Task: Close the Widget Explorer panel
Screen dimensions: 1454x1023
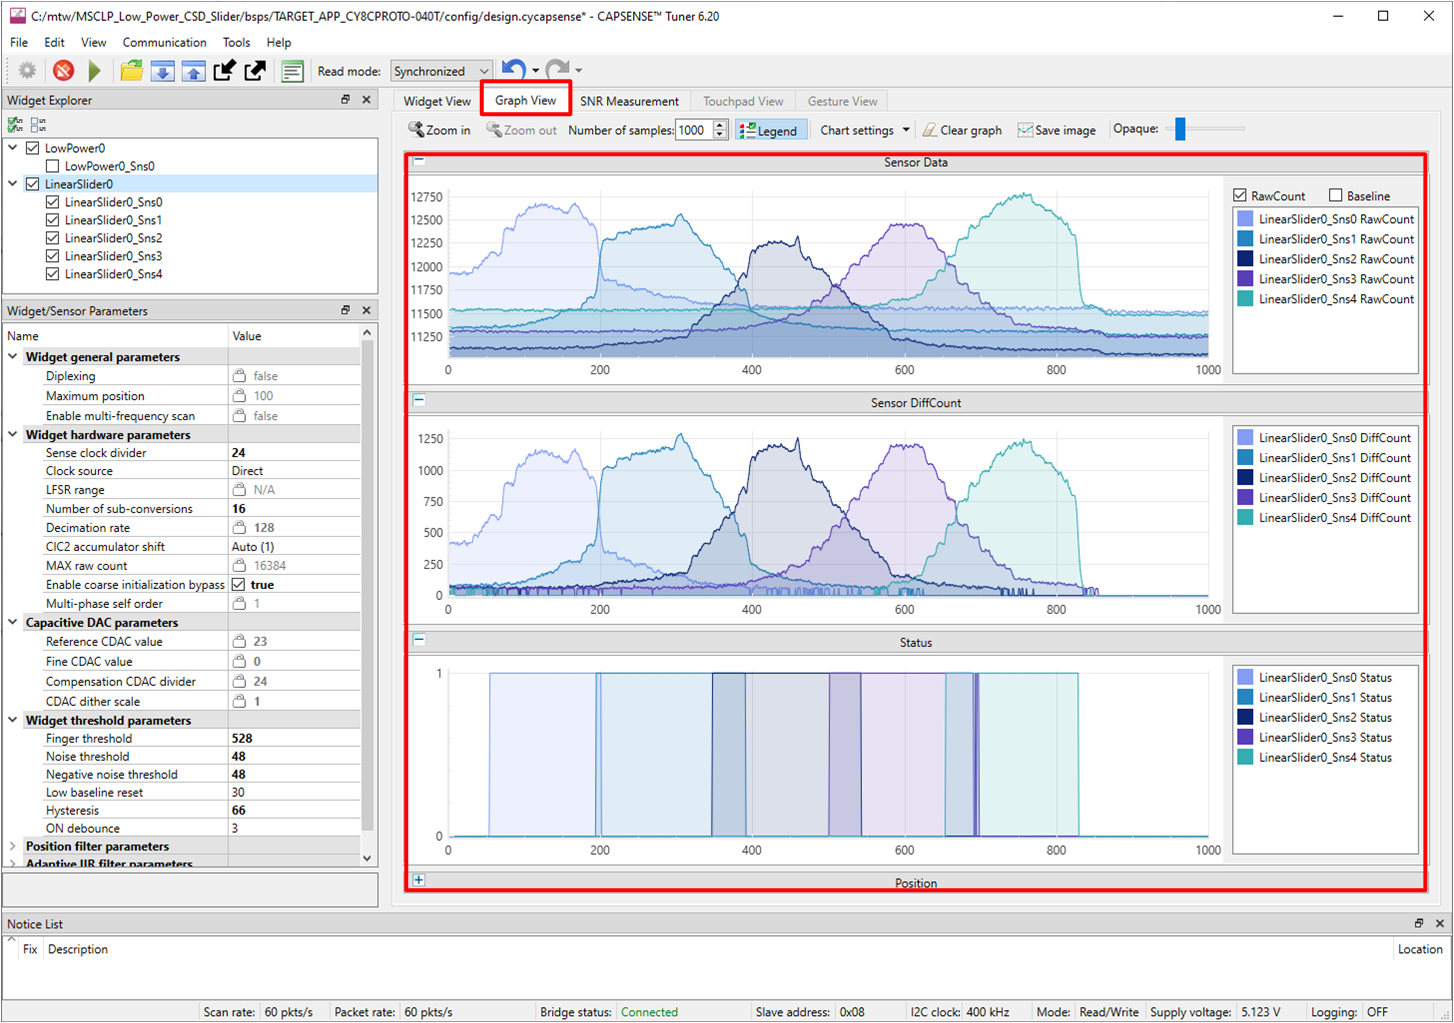Action: pyautogui.click(x=366, y=100)
